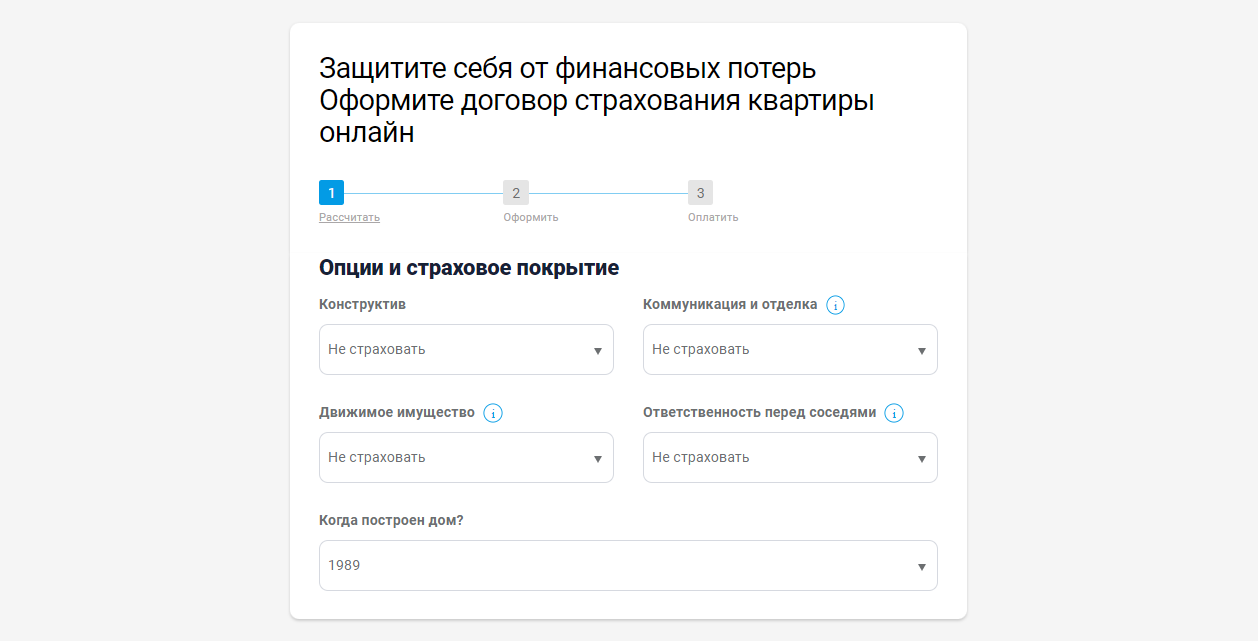Expand the Конструктив dropdown

pyautogui.click(x=466, y=350)
